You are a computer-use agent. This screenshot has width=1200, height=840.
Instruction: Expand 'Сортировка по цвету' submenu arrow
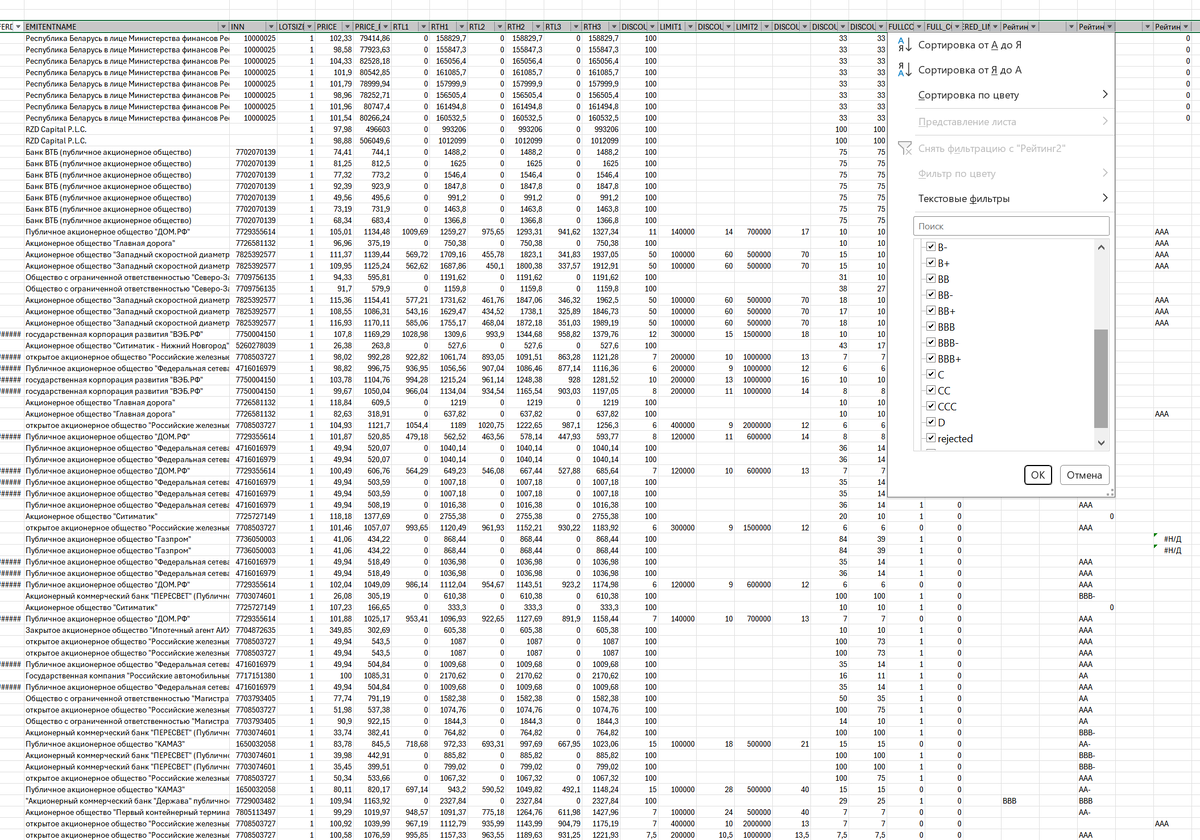[x=1104, y=95]
